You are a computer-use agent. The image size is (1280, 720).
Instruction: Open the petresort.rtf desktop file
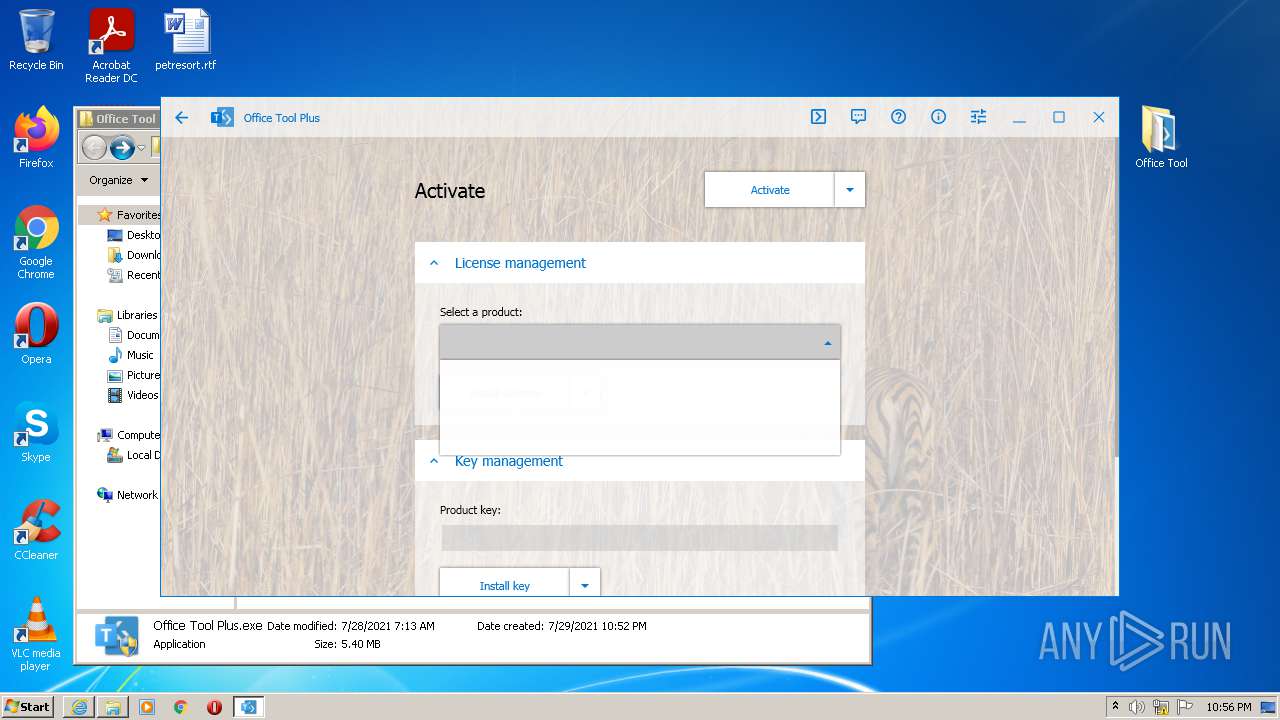pyautogui.click(x=186, y=40)
